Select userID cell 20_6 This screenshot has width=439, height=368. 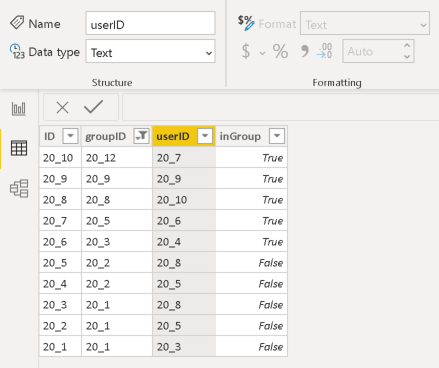[x=184, y=221]
